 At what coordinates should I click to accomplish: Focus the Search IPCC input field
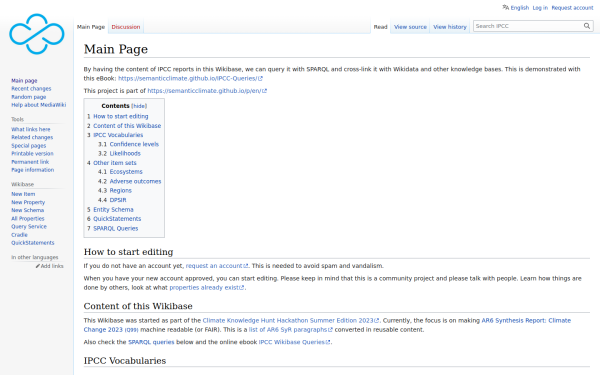528,26
